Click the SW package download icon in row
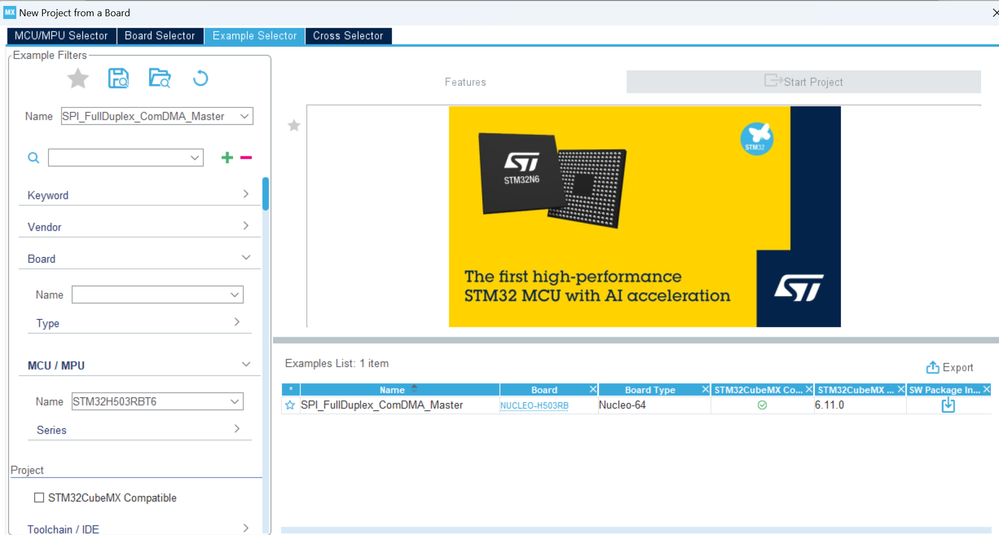The height and width of the screenshot is (535, 999). (x=948, y=405)
